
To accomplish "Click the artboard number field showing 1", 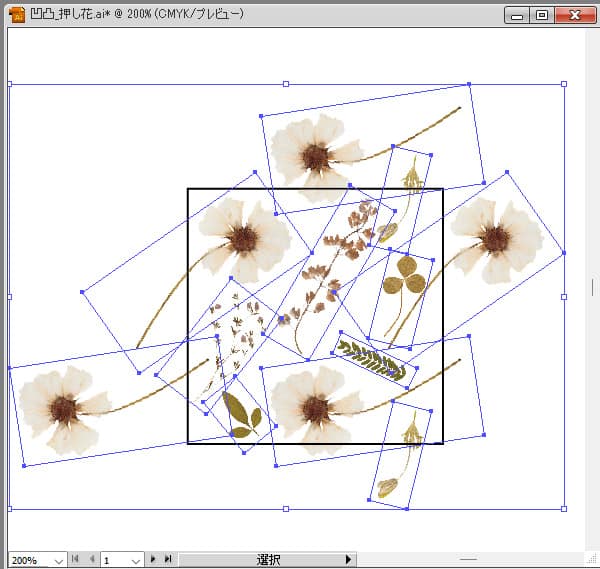I will (114, 561).
